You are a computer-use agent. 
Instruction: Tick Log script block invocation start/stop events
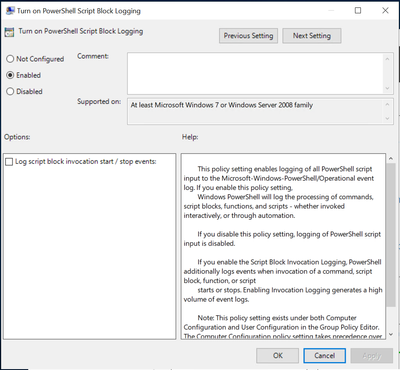9,162
